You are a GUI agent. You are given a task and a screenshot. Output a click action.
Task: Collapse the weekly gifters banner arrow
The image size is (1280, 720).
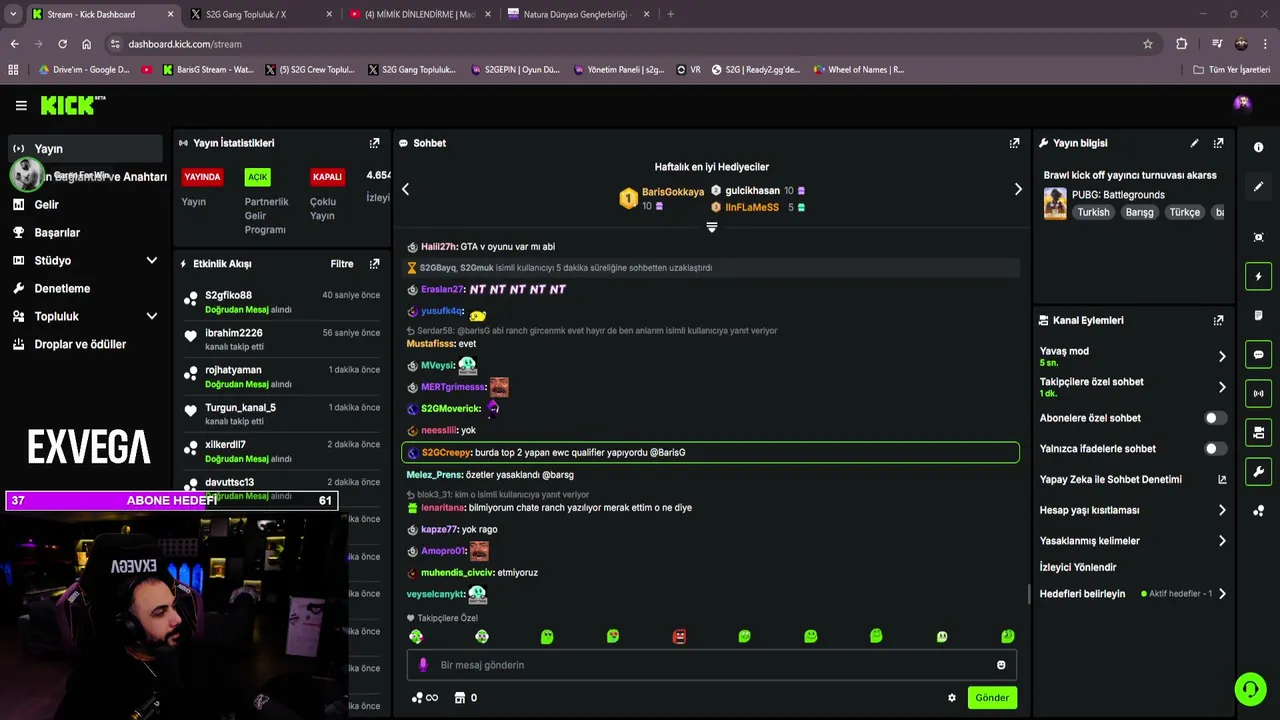click(x=712, y=227)
